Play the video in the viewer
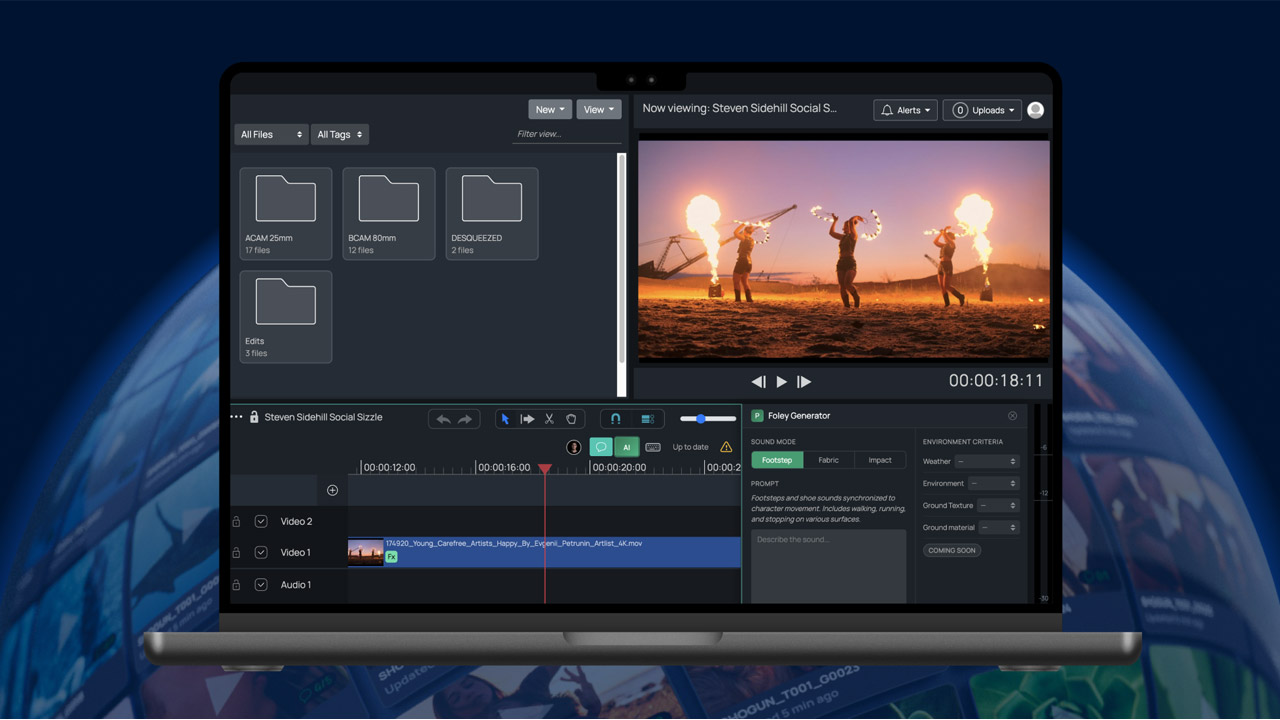This screenshot has height=720, width=1280. coord(782,381)
